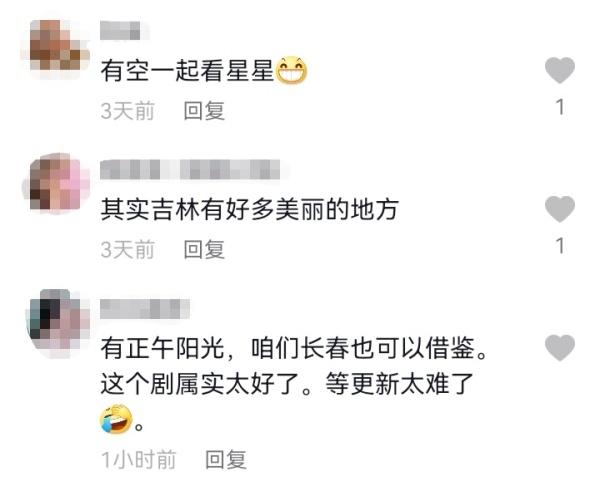Open the blurred username above '有空一起看星星'
This screenshot has height=486, width=600.
pos(121,31)
